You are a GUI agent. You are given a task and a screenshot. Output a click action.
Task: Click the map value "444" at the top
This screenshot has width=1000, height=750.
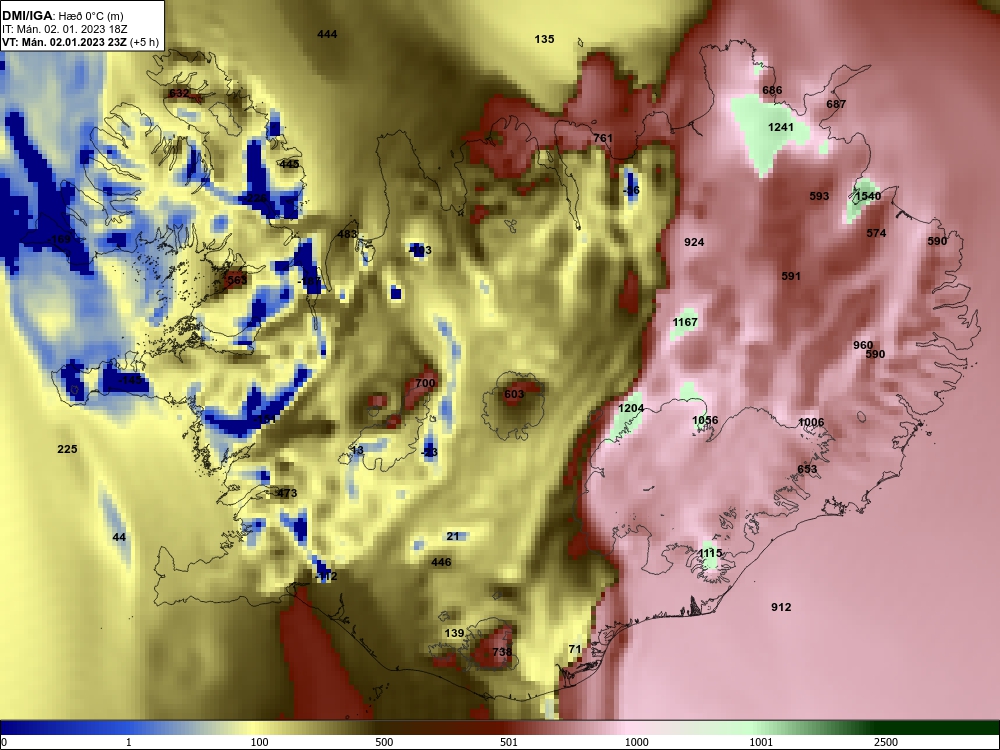(327, 34)
